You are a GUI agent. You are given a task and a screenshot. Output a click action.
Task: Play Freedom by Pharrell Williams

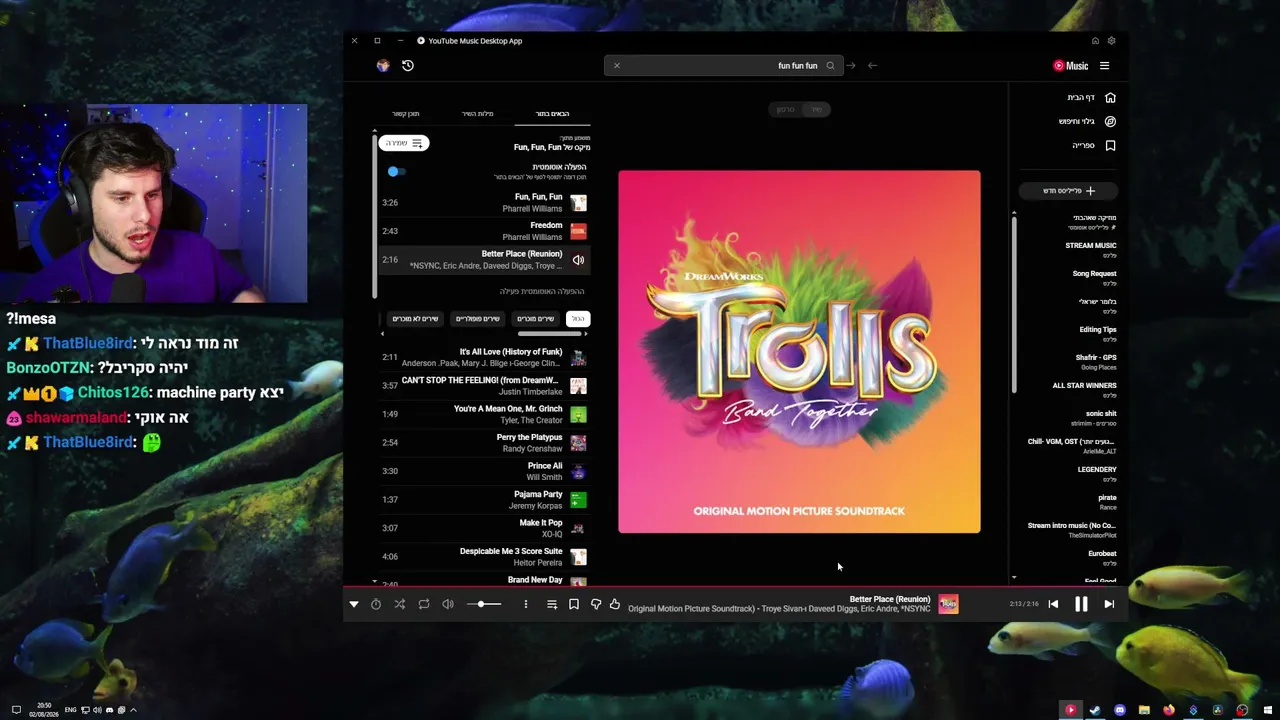coord(484,231)
